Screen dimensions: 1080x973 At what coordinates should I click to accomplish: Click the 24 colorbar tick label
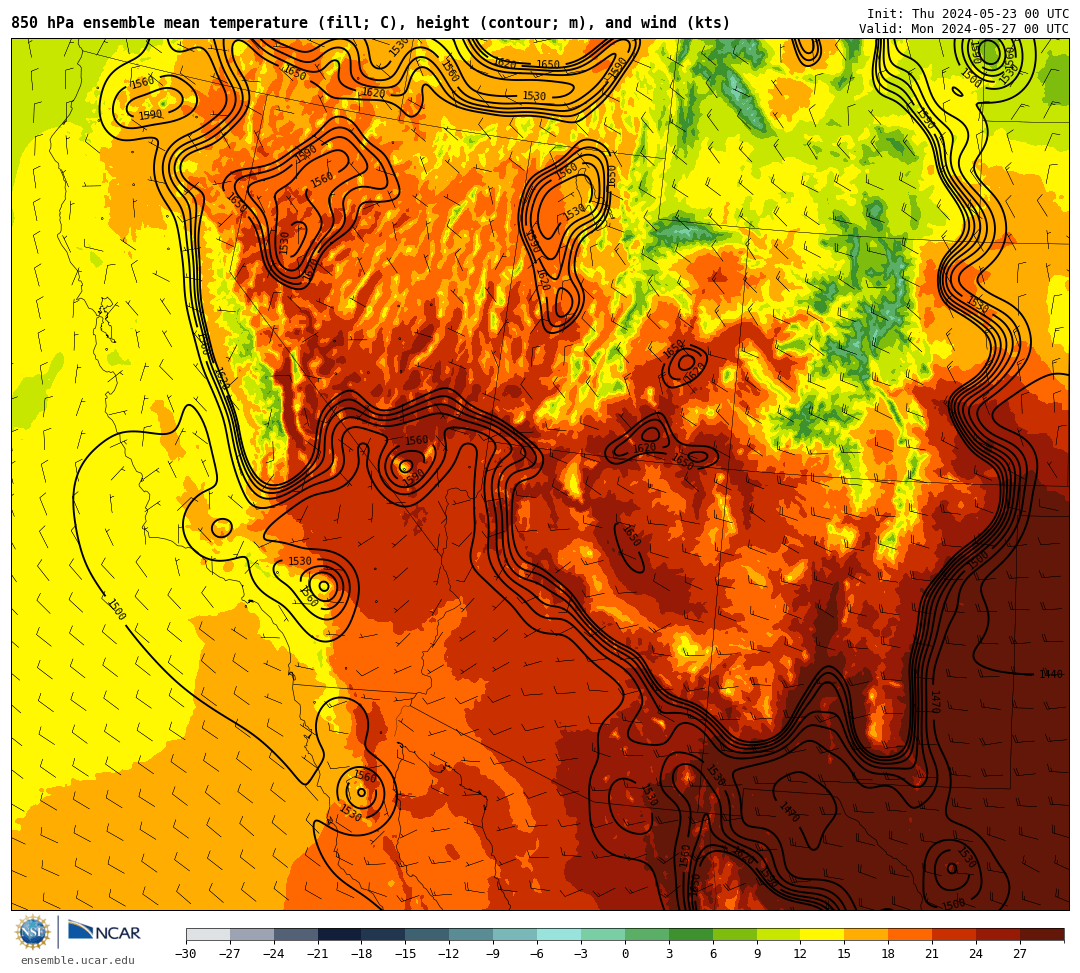click(x=977, y=954)
